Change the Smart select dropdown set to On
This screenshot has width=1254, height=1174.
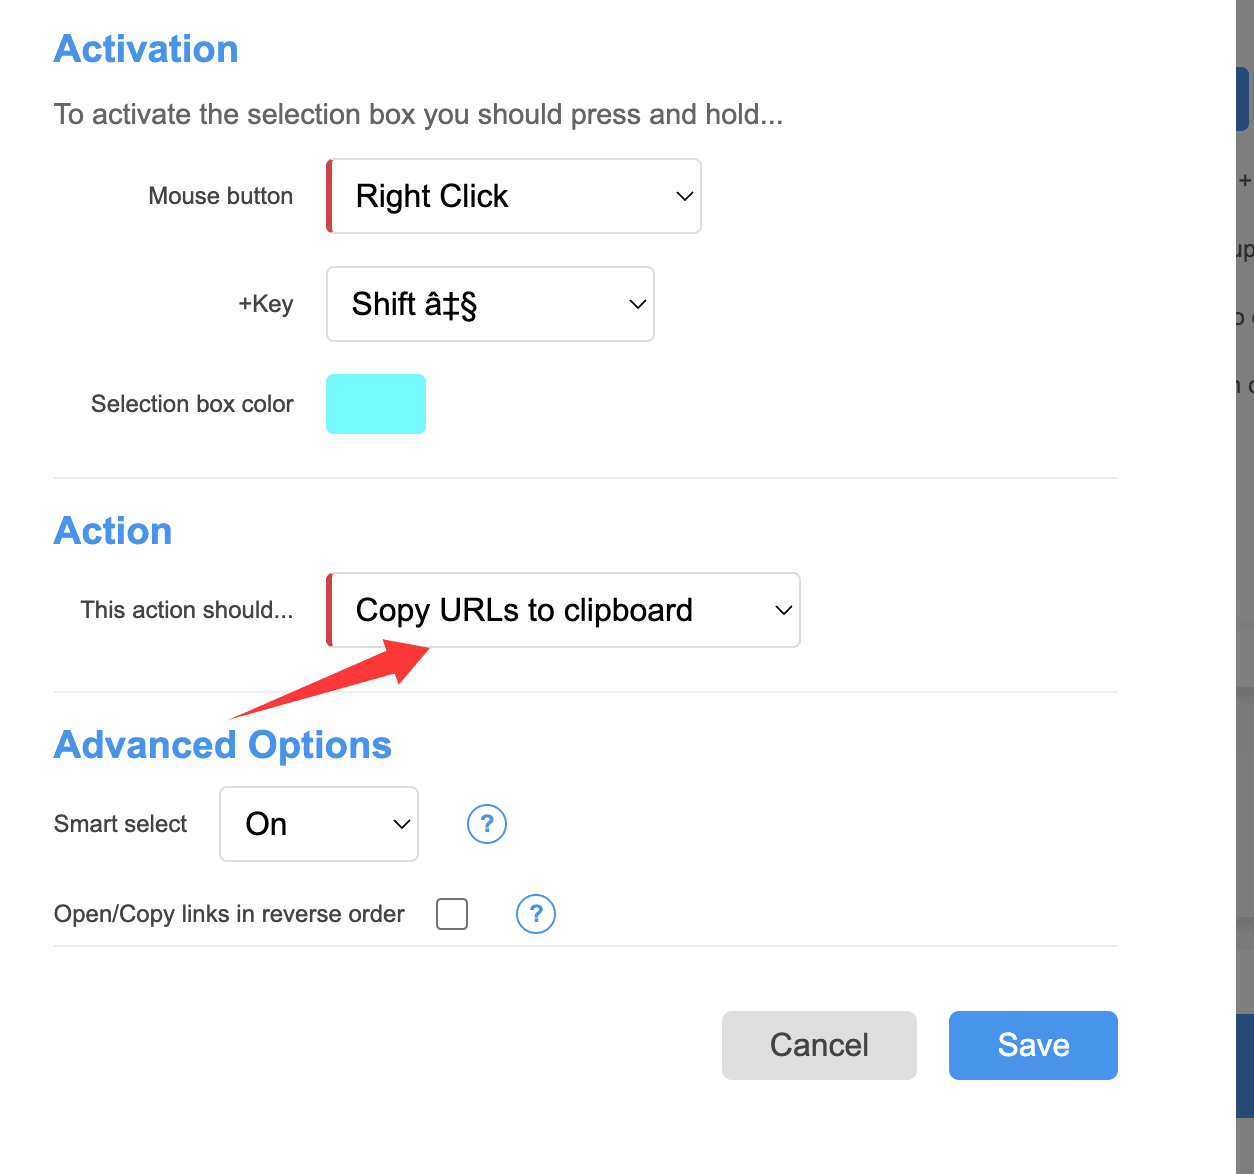pos(319,824)
